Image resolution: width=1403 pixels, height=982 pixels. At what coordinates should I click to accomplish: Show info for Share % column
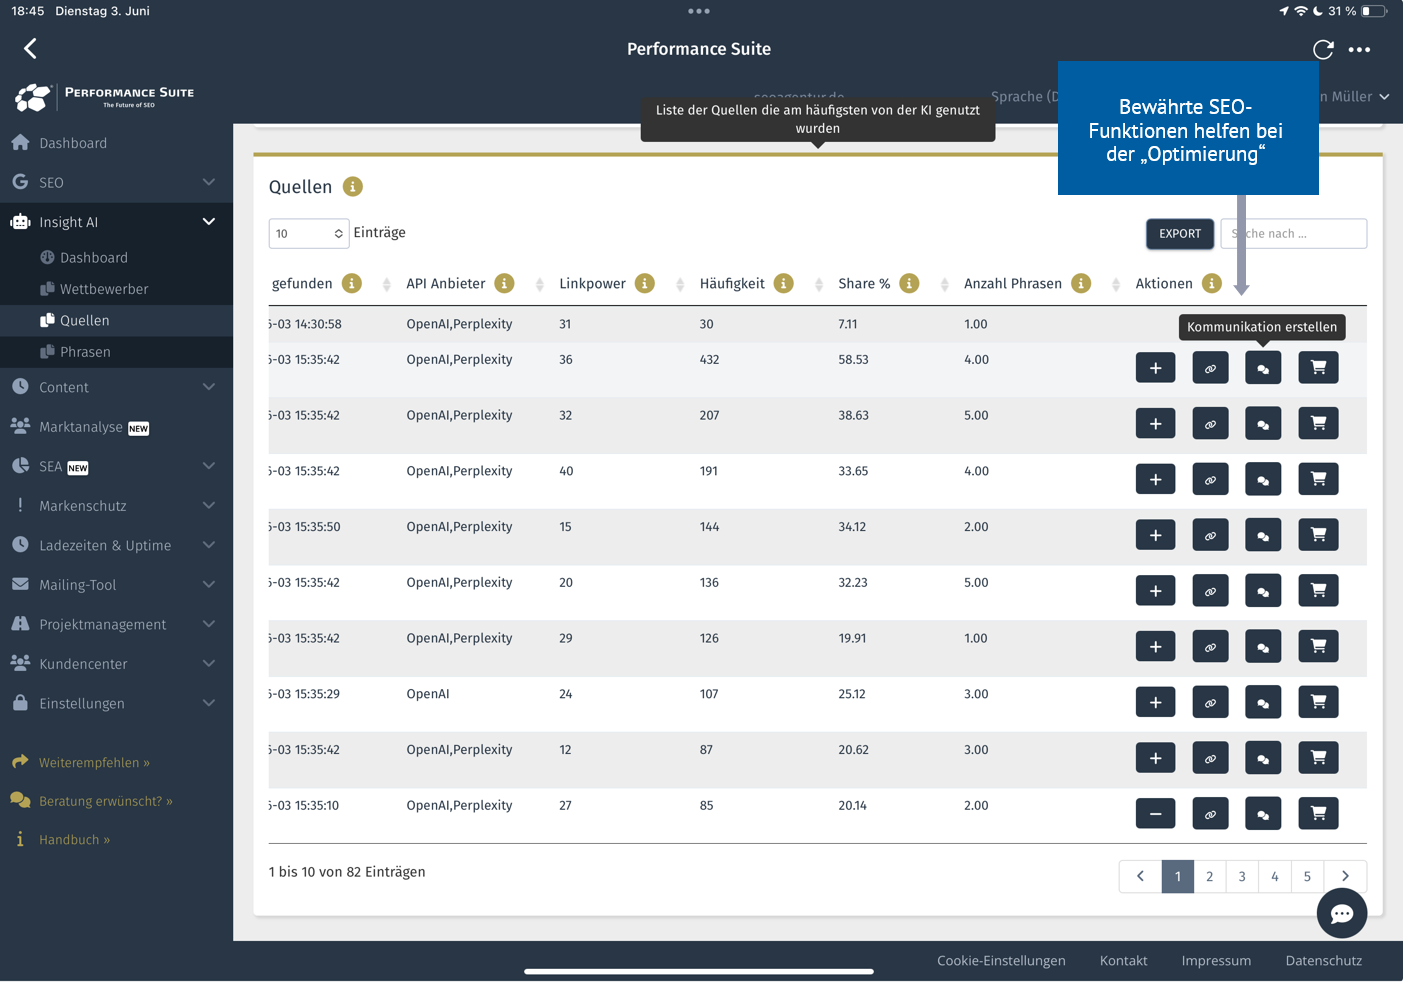click(x=909, y=283)
